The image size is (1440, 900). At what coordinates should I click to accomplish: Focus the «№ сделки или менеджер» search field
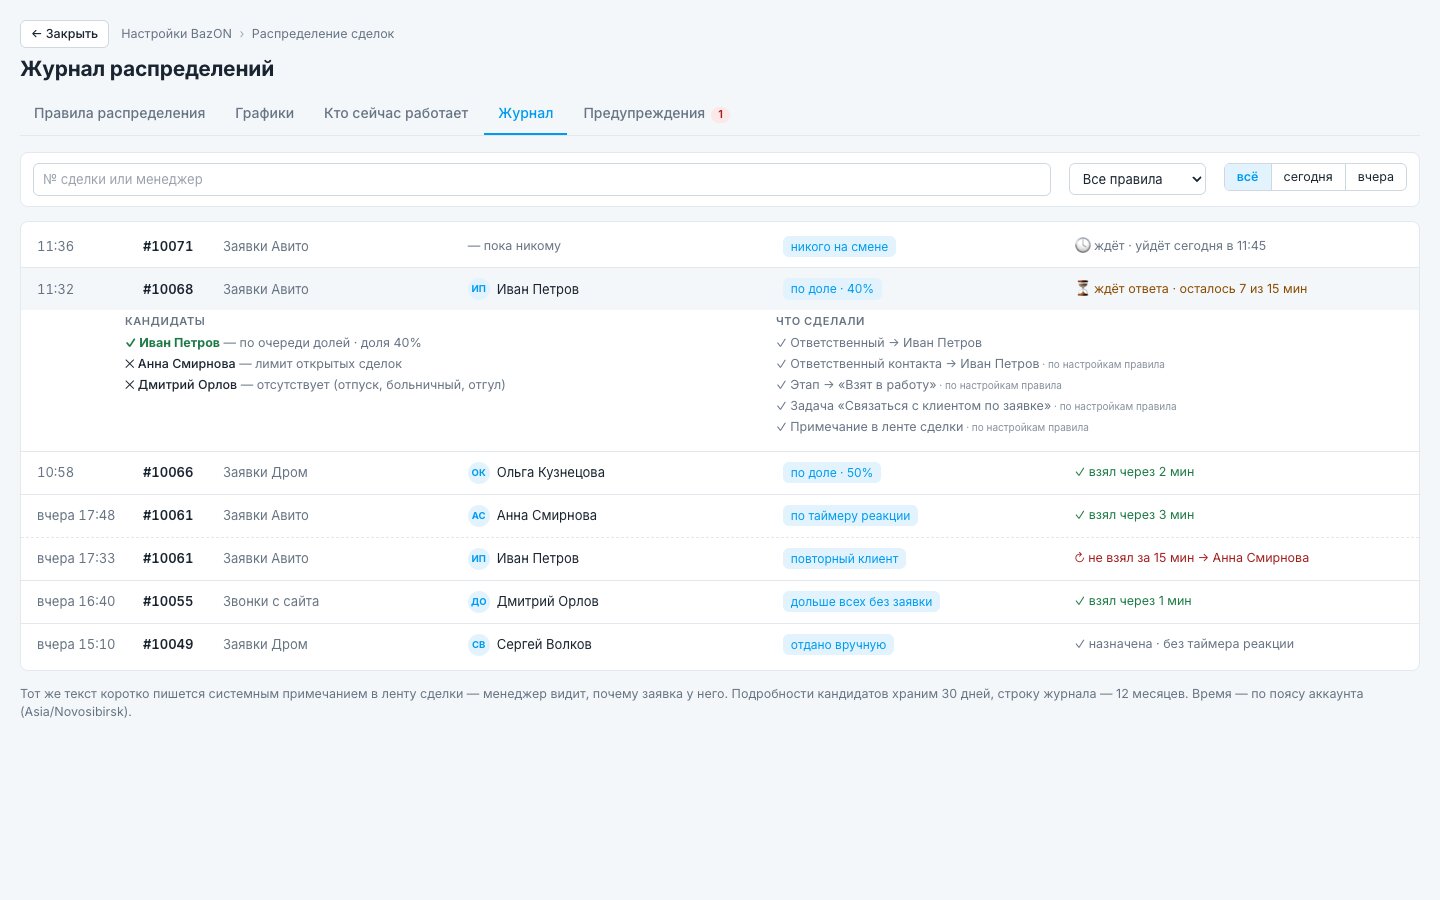click(x=542, y=179)
